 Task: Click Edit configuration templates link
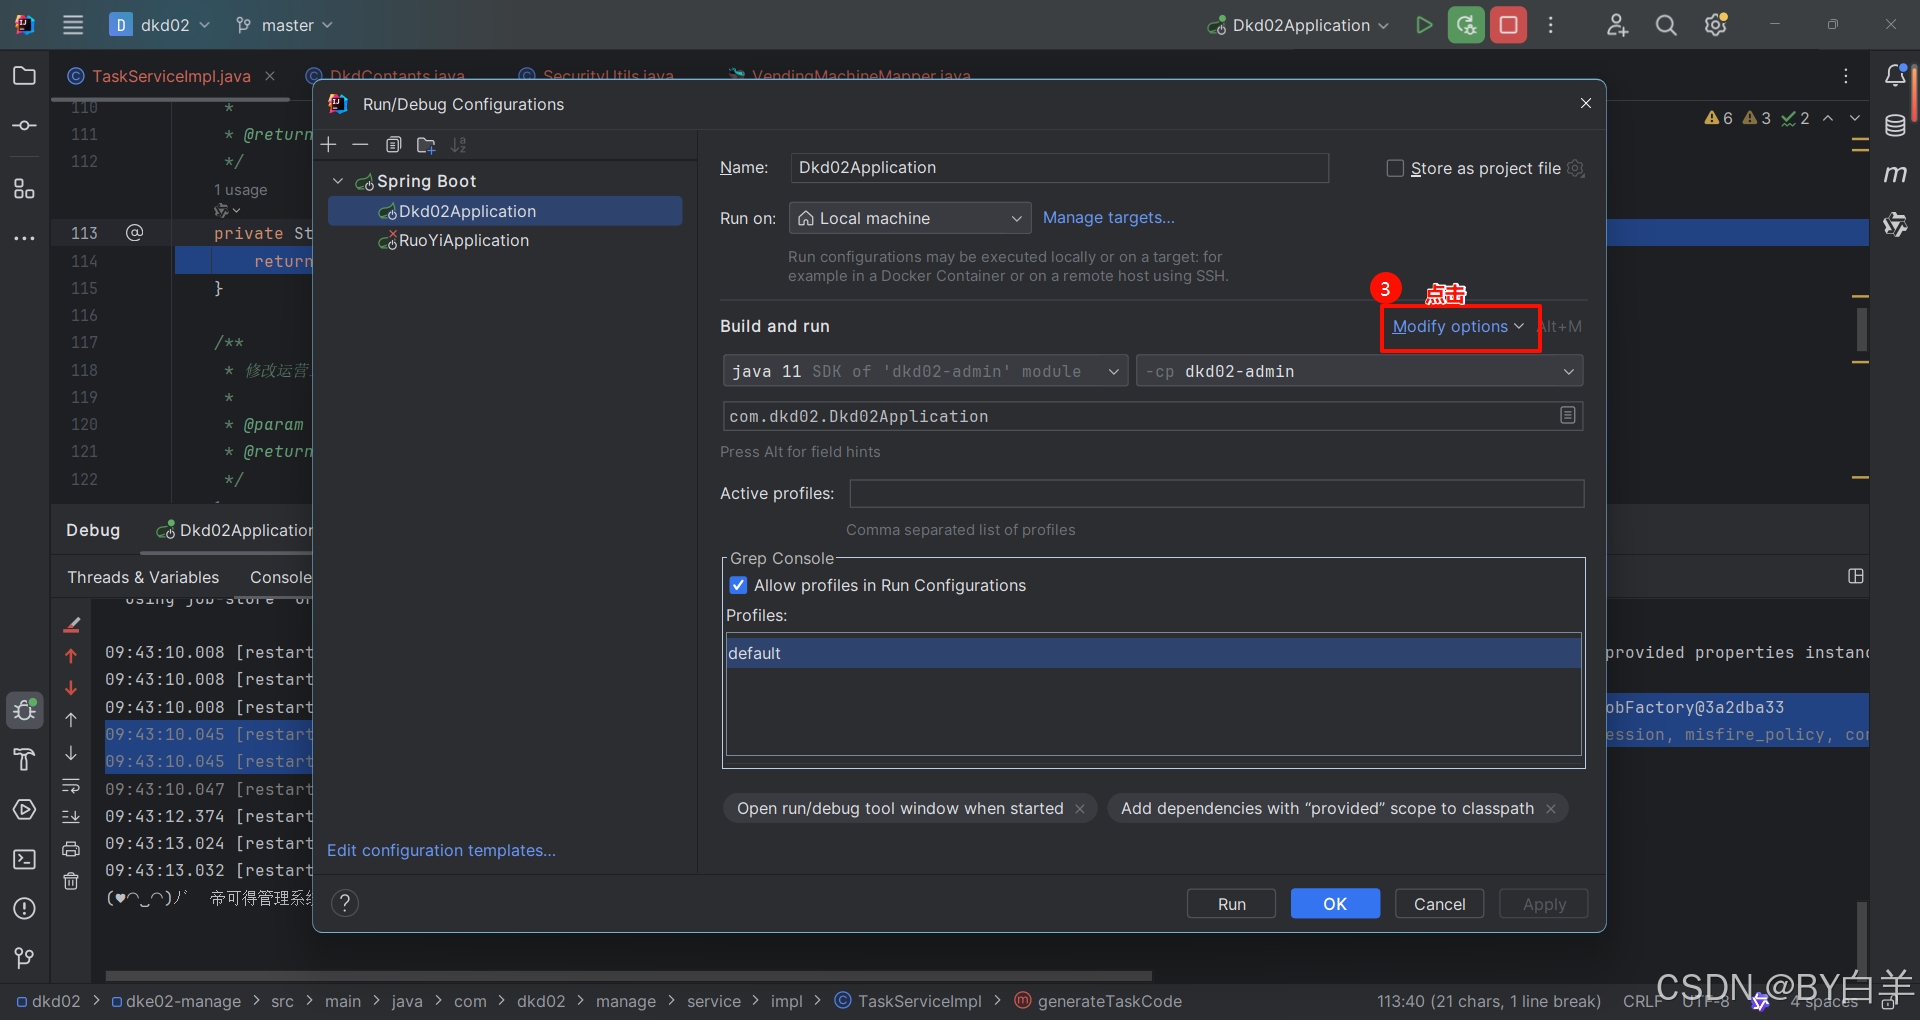tap(441, 850)
